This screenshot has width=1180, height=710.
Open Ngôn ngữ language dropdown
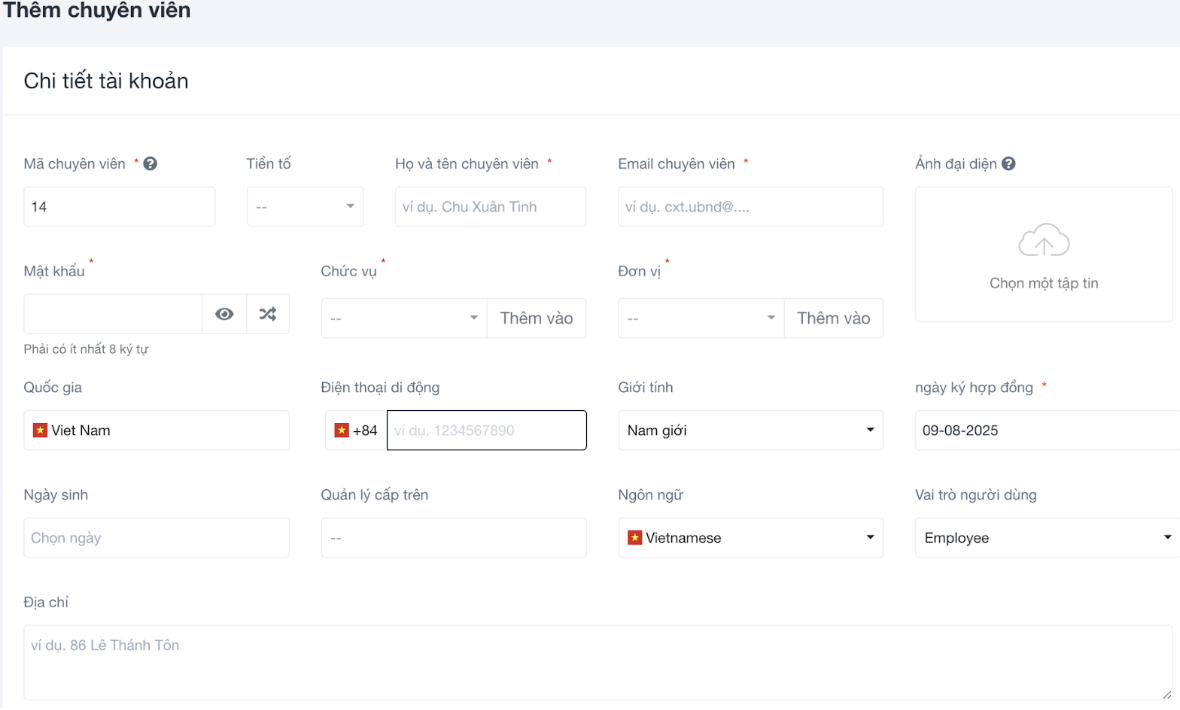point(750,538)
